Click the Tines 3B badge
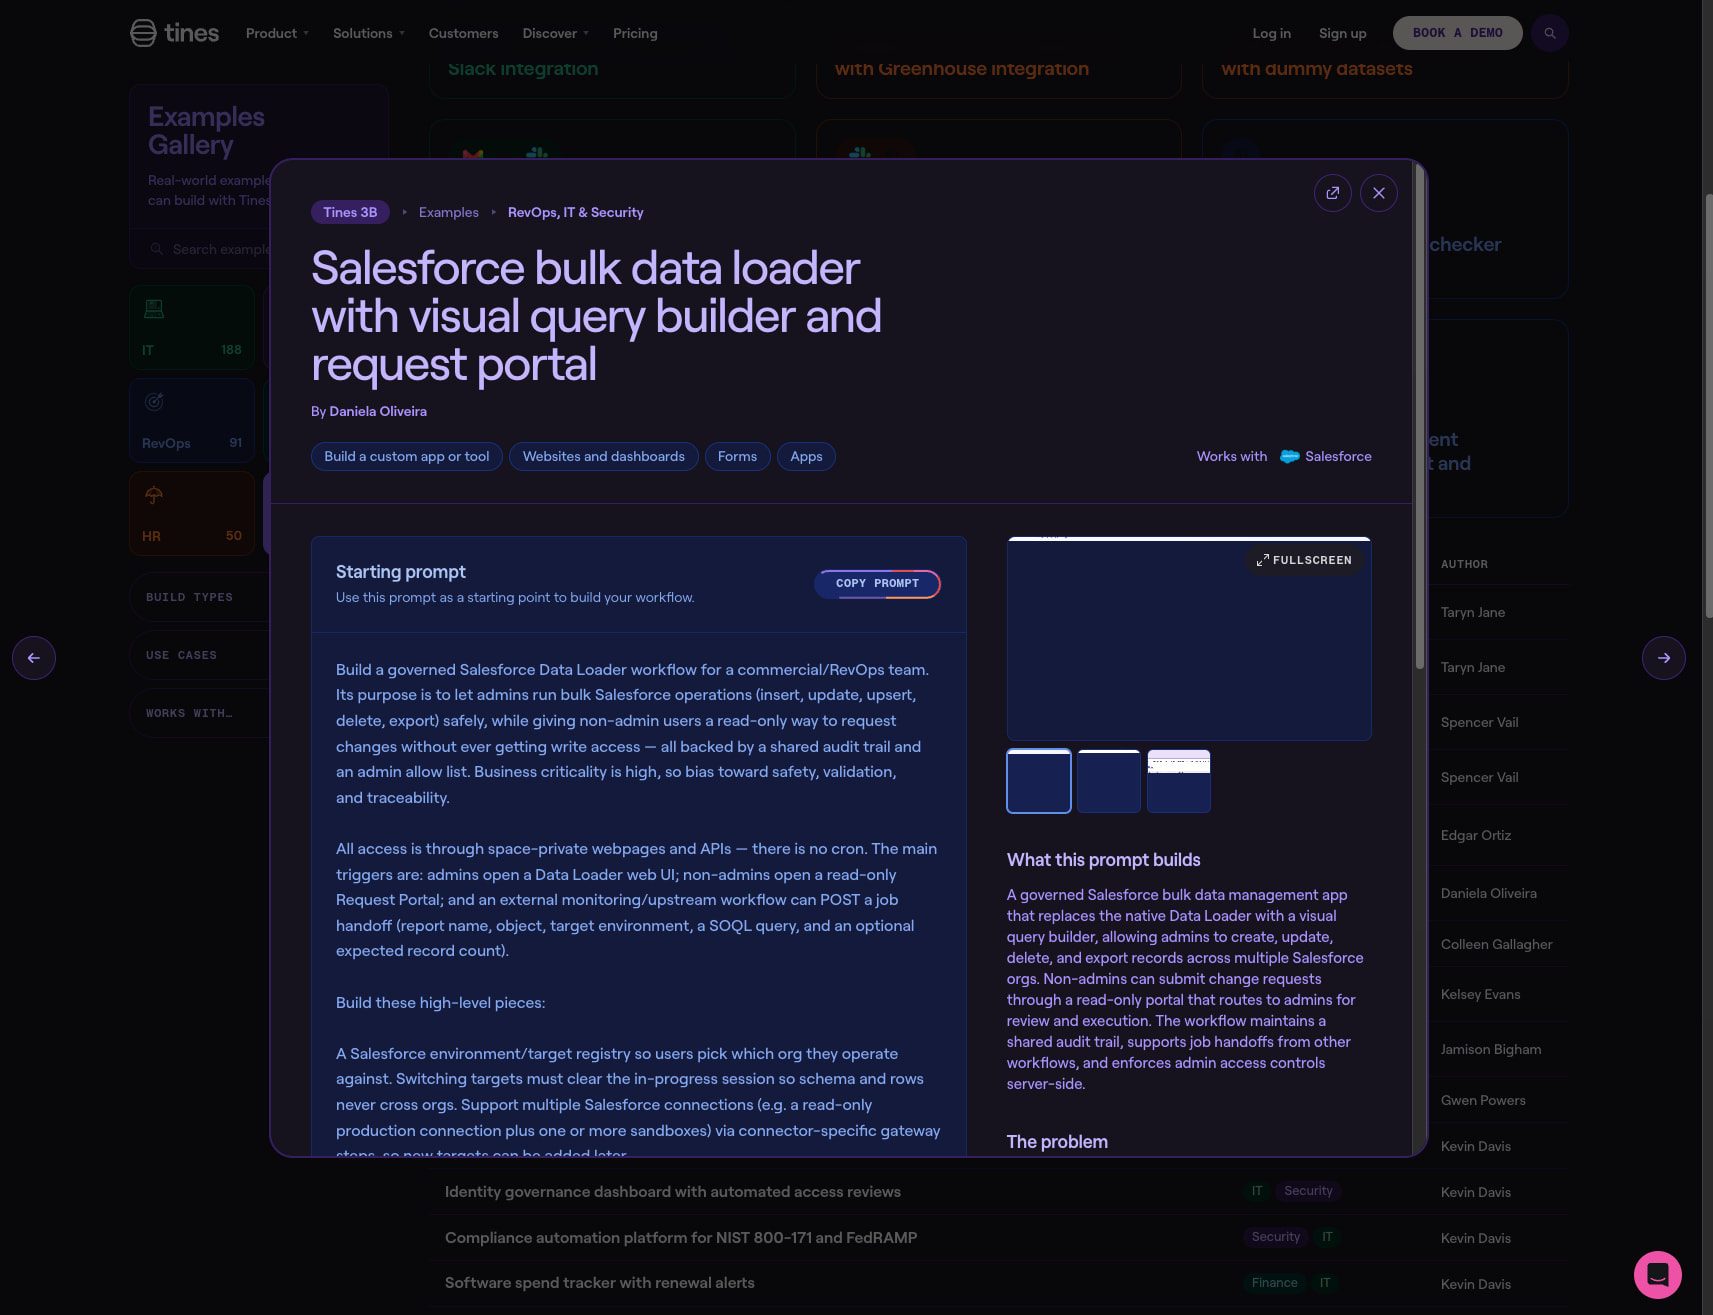This screenshot has height=1315, width=1713. pyautogui.click(x=350, y=212)
